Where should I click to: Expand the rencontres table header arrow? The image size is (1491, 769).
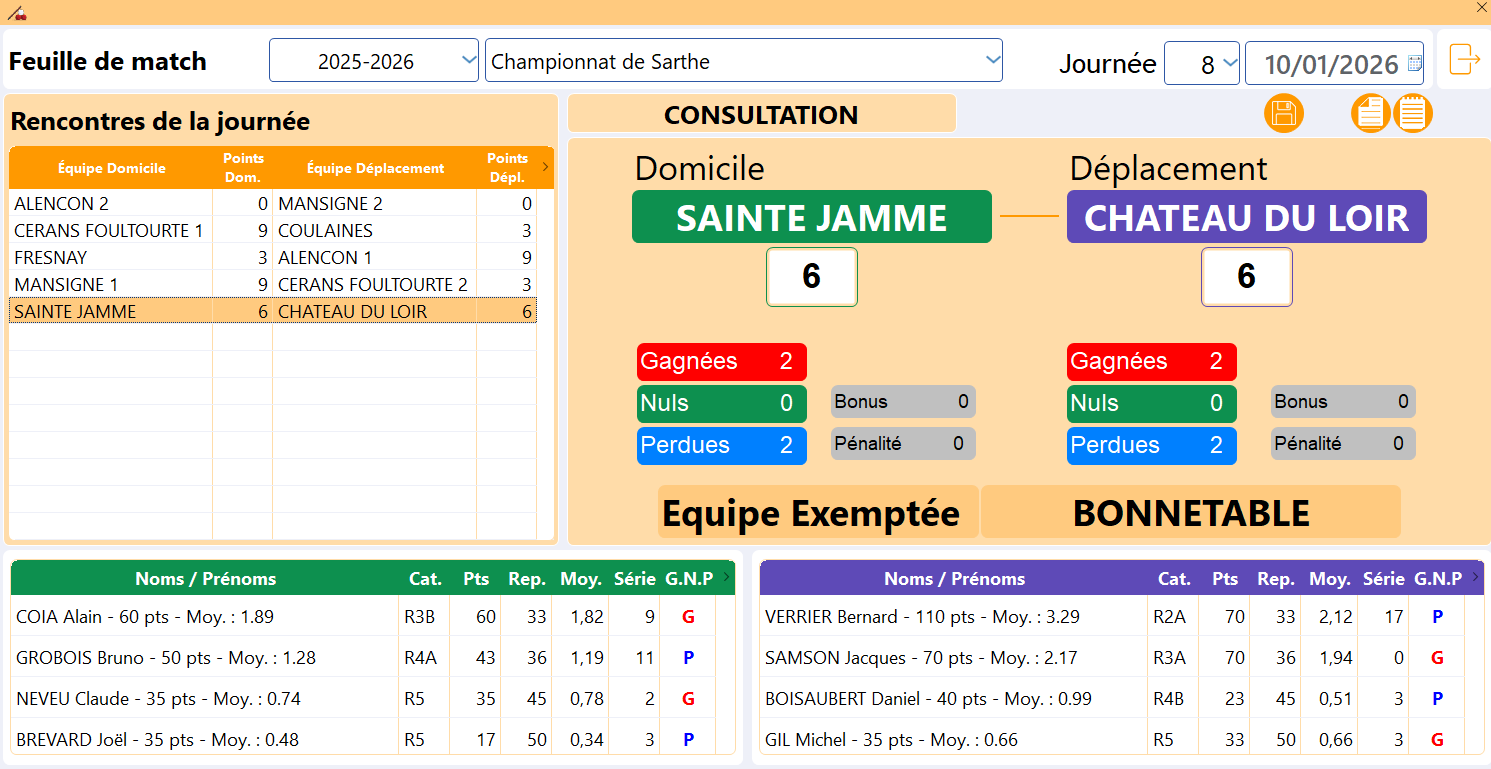(545, 167)
